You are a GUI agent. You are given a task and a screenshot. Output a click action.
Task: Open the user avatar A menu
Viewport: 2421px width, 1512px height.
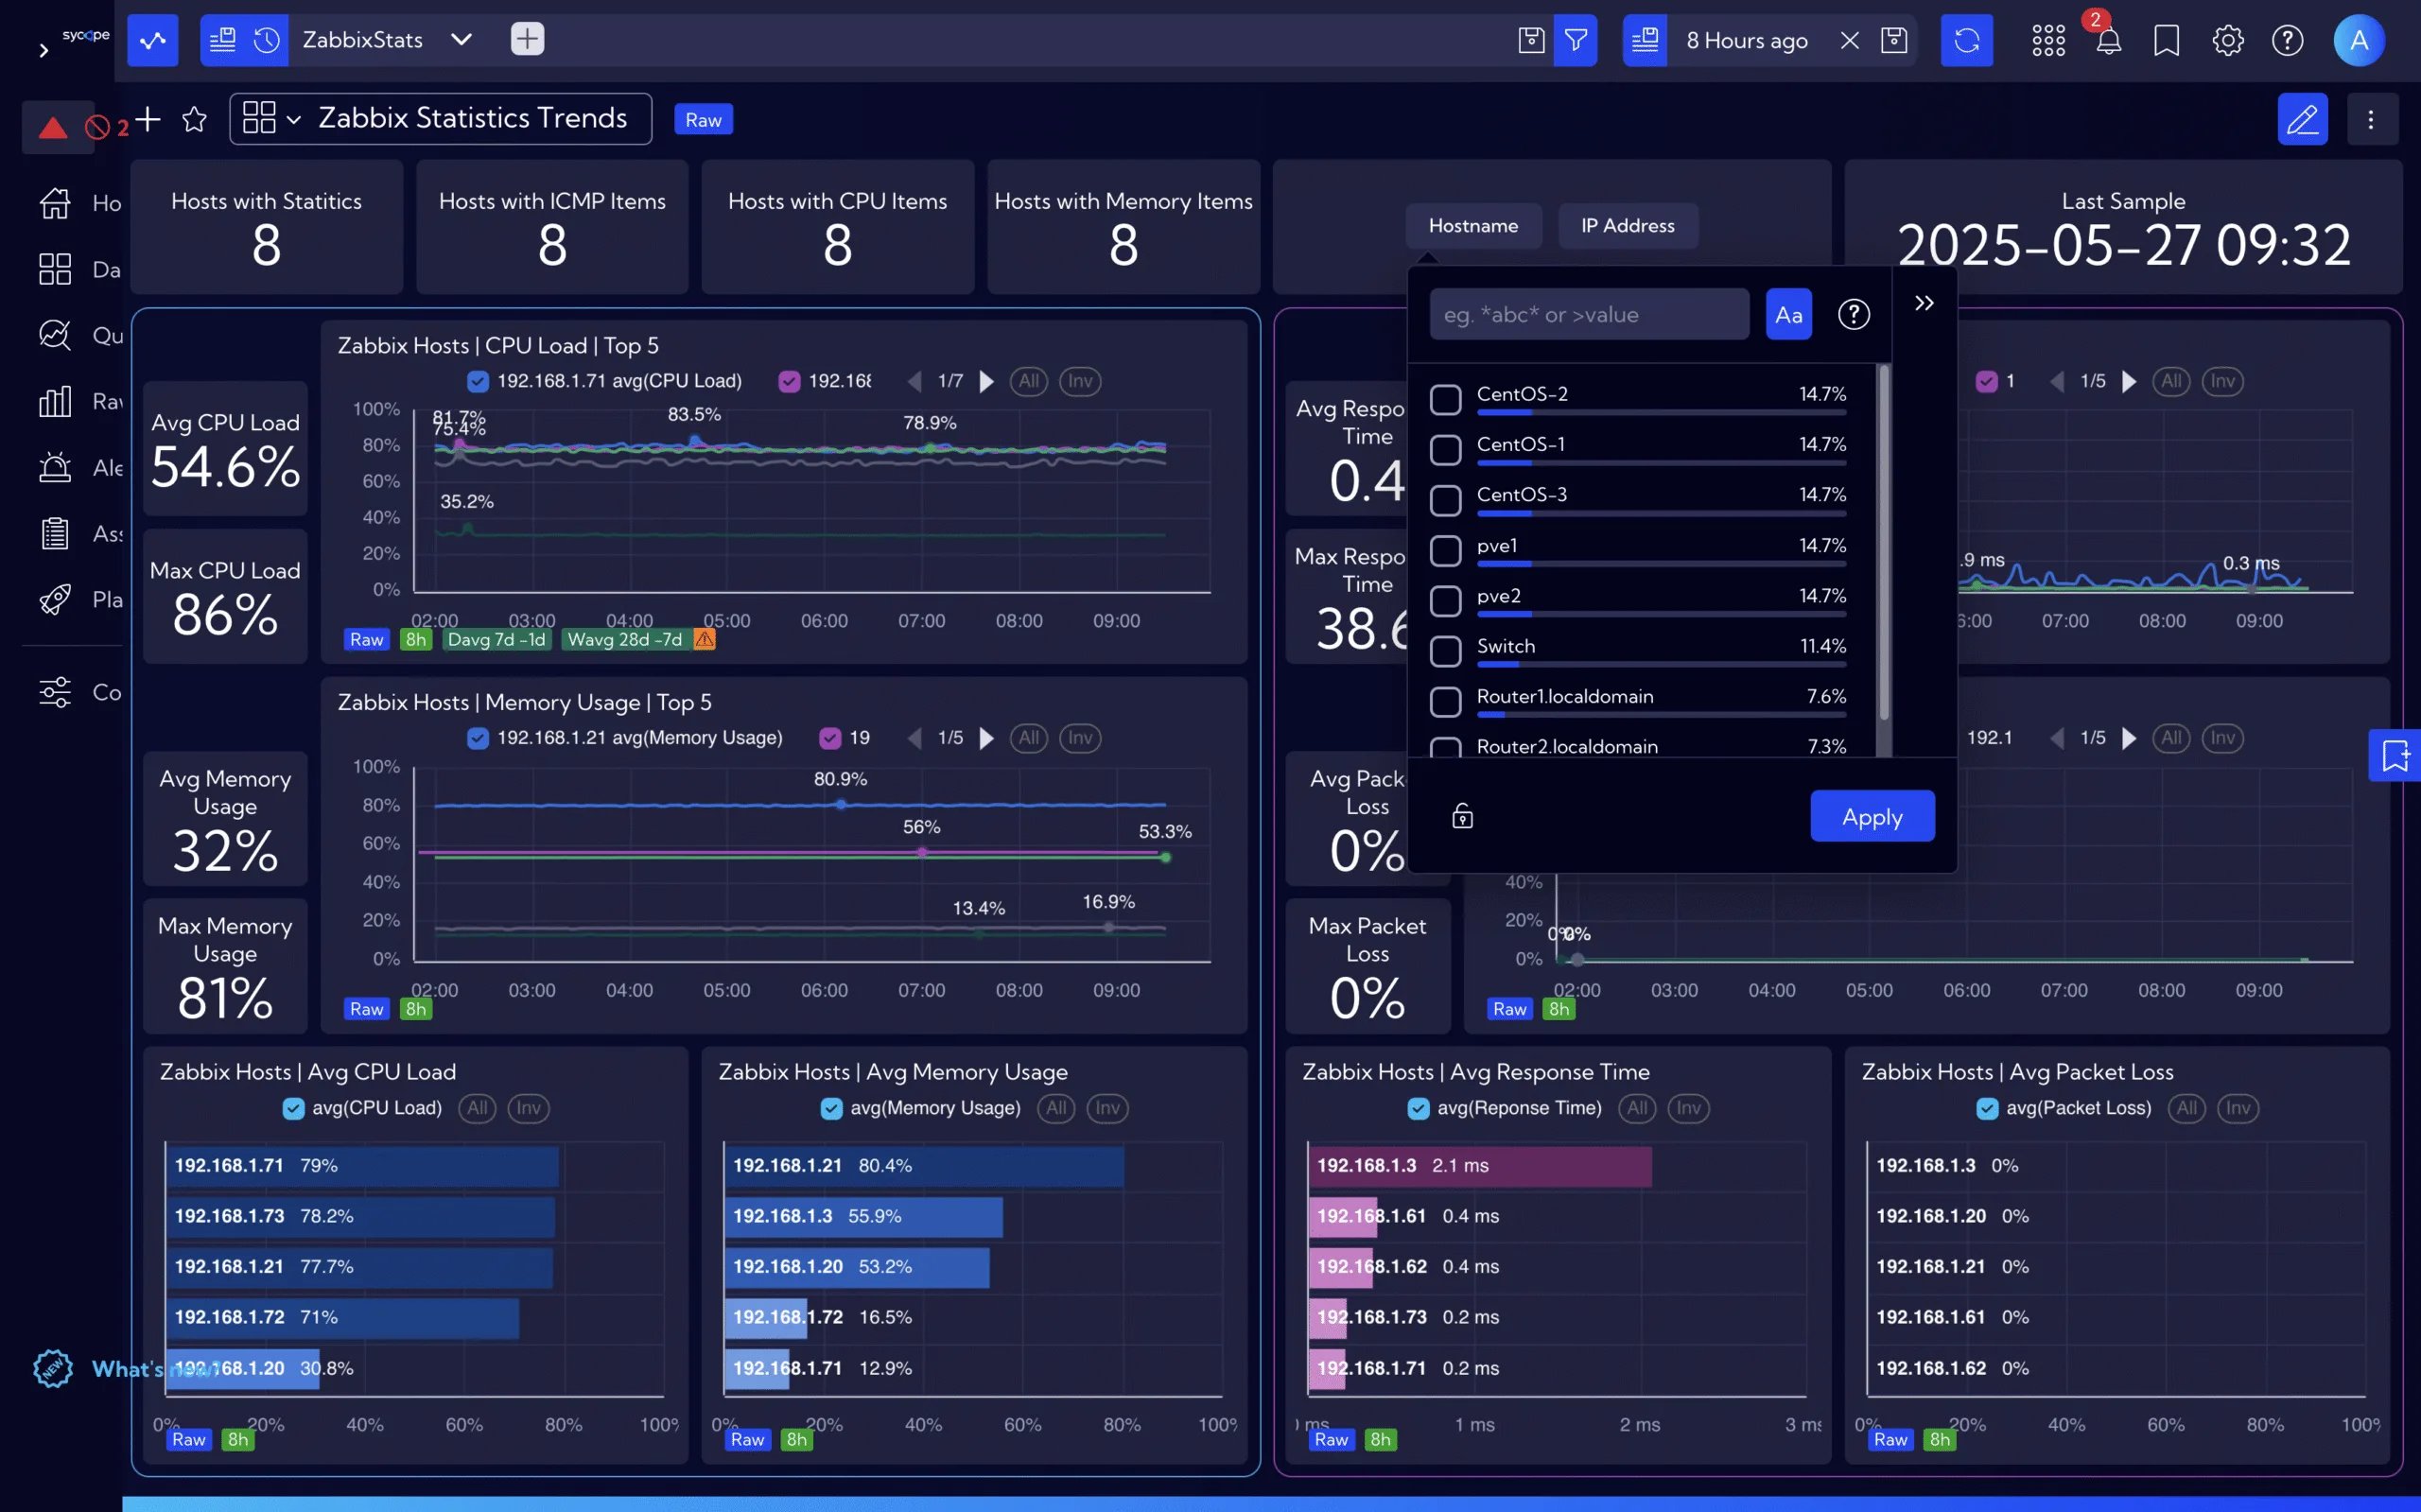point(2359,40)
